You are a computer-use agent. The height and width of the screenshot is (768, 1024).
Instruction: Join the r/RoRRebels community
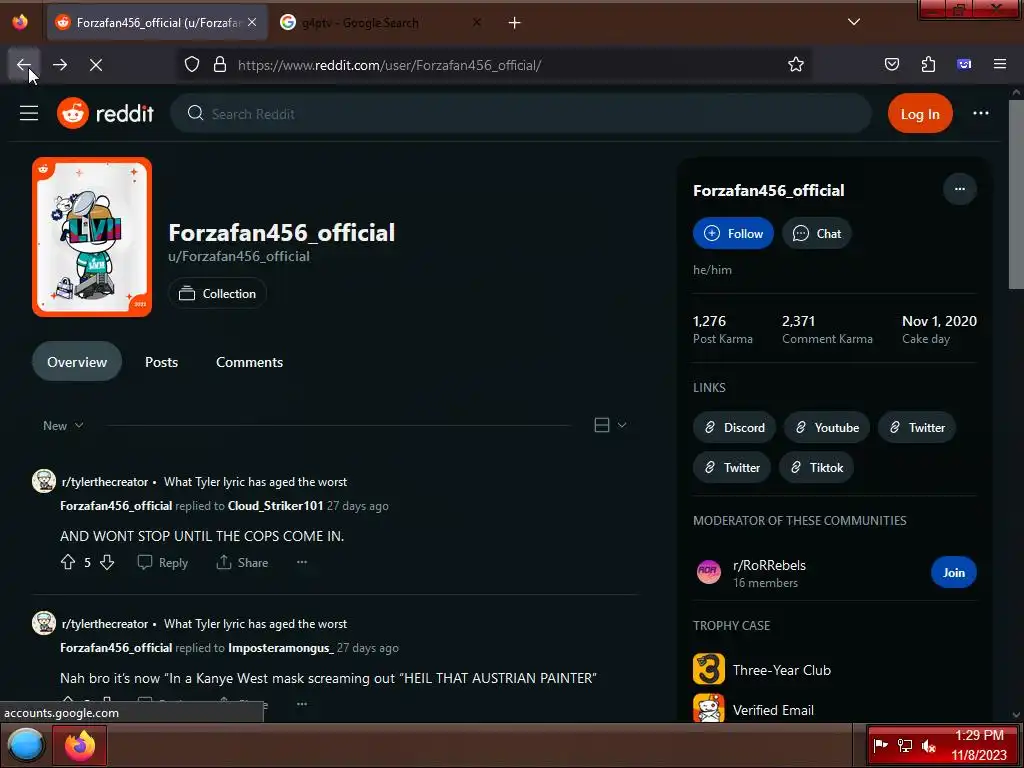953,573
